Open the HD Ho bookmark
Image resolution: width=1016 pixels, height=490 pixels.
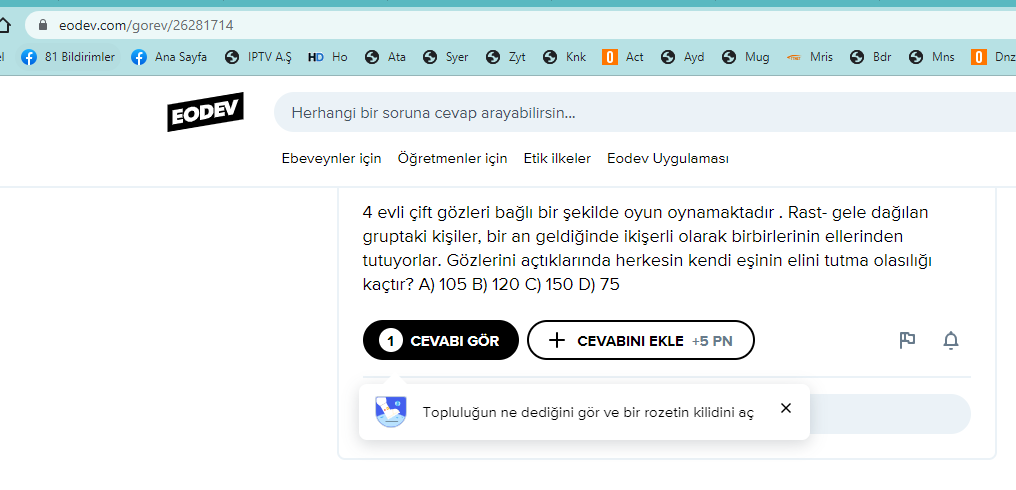point(328,57)
